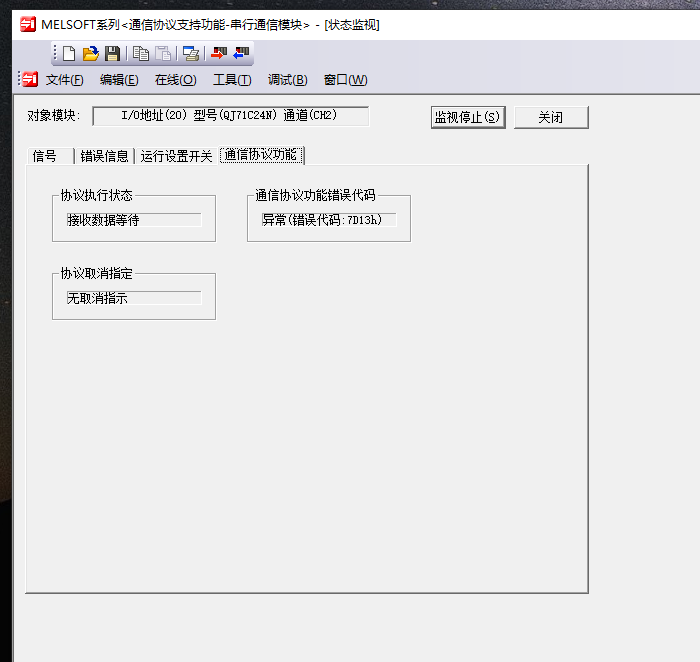Click the Copy icon in toolbar

point(141,54)
